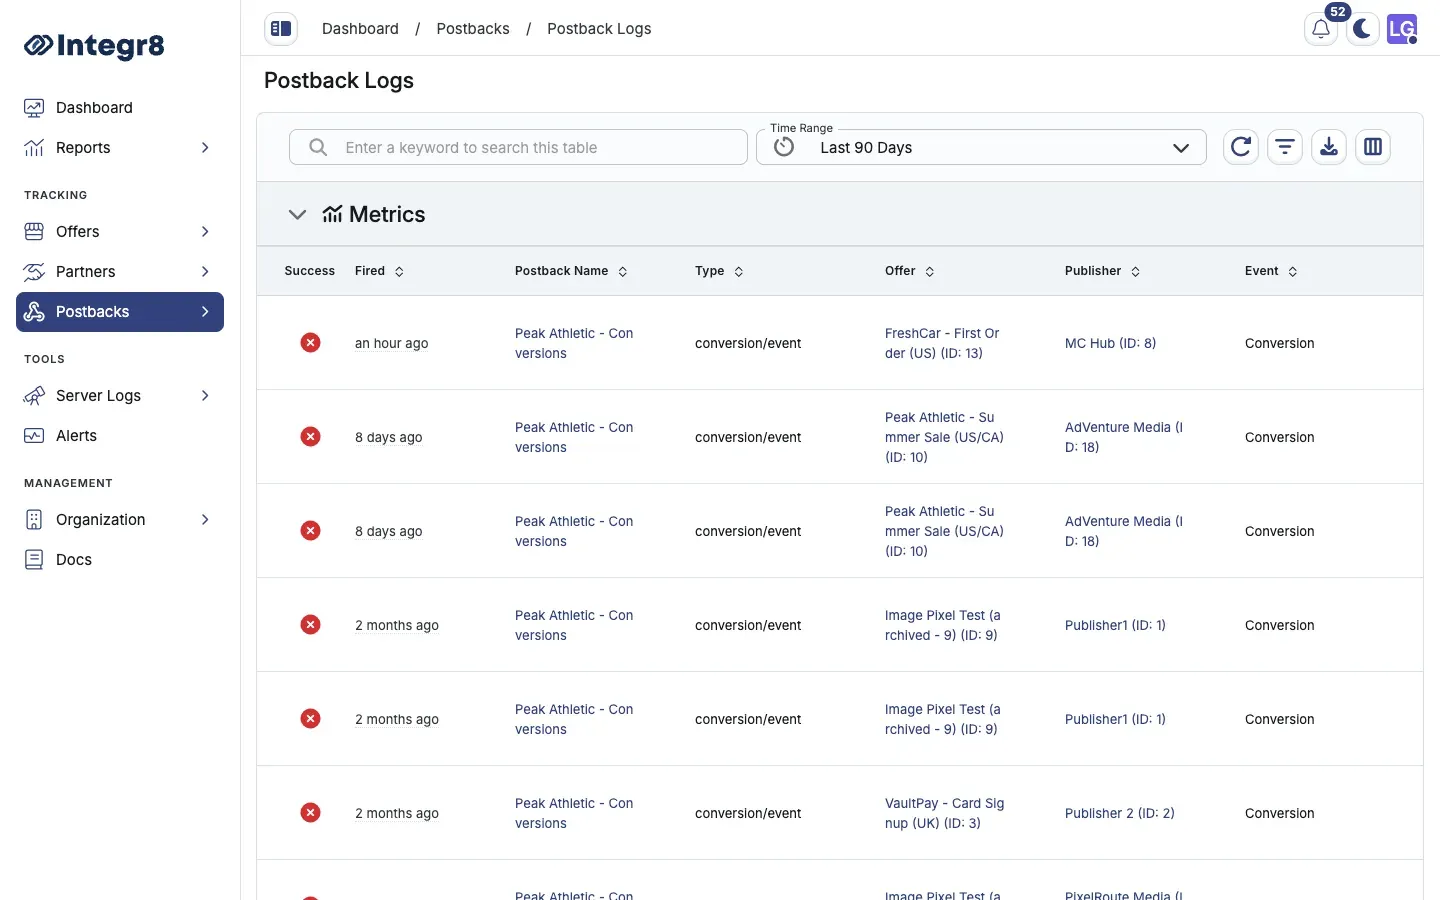The height and width of the screenshot is (900, 1440).
Task: Click the time range clock icon
Action: (x=784, y=147)
